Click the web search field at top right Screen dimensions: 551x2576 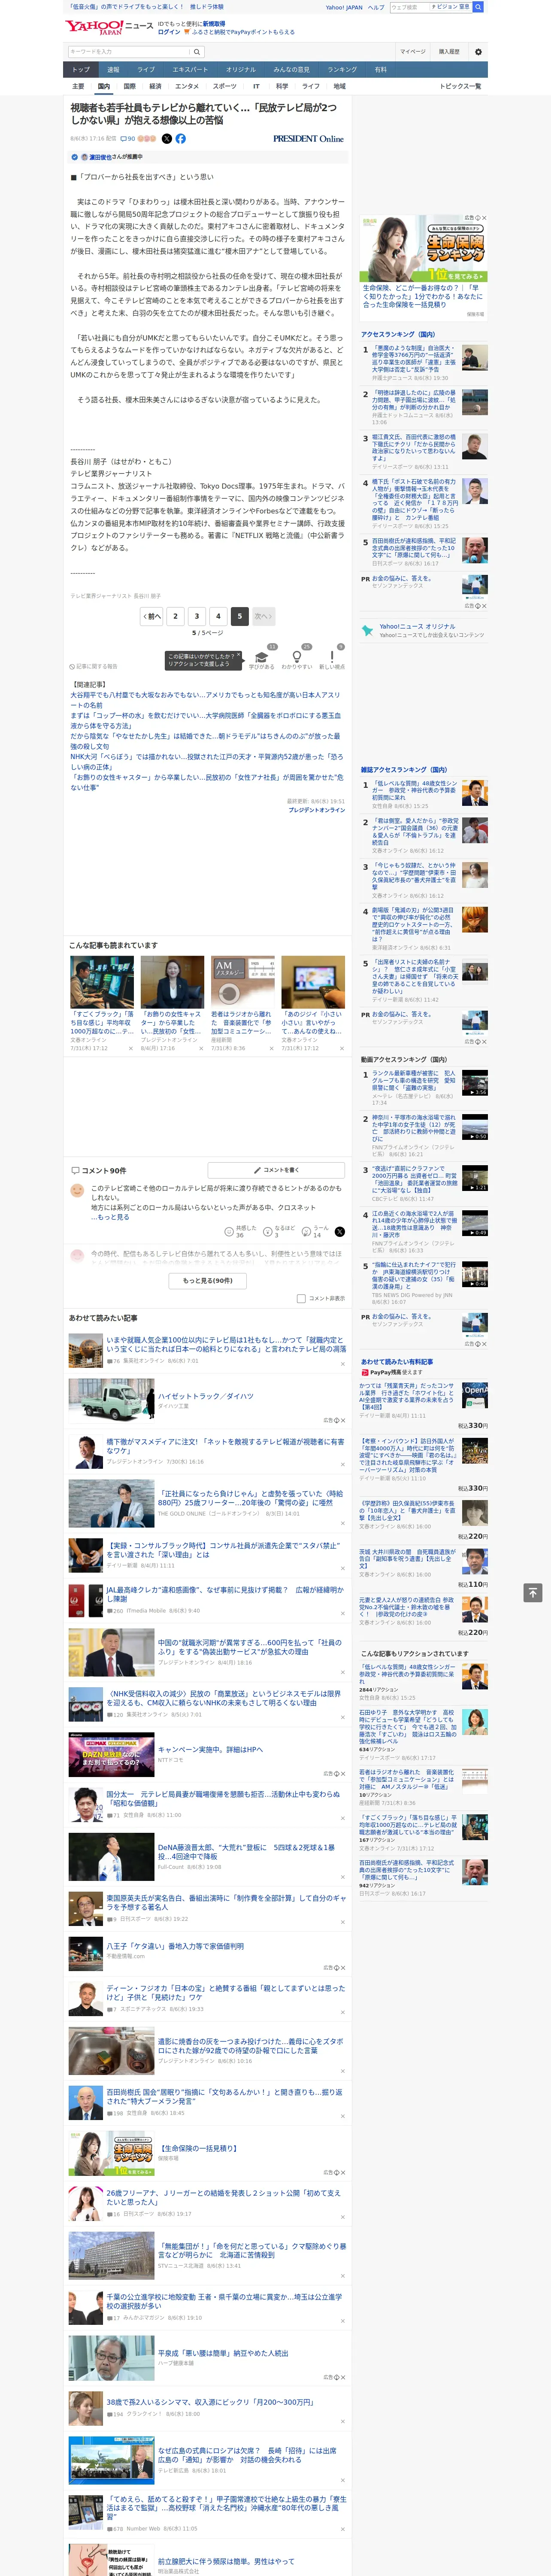(410, 7)
